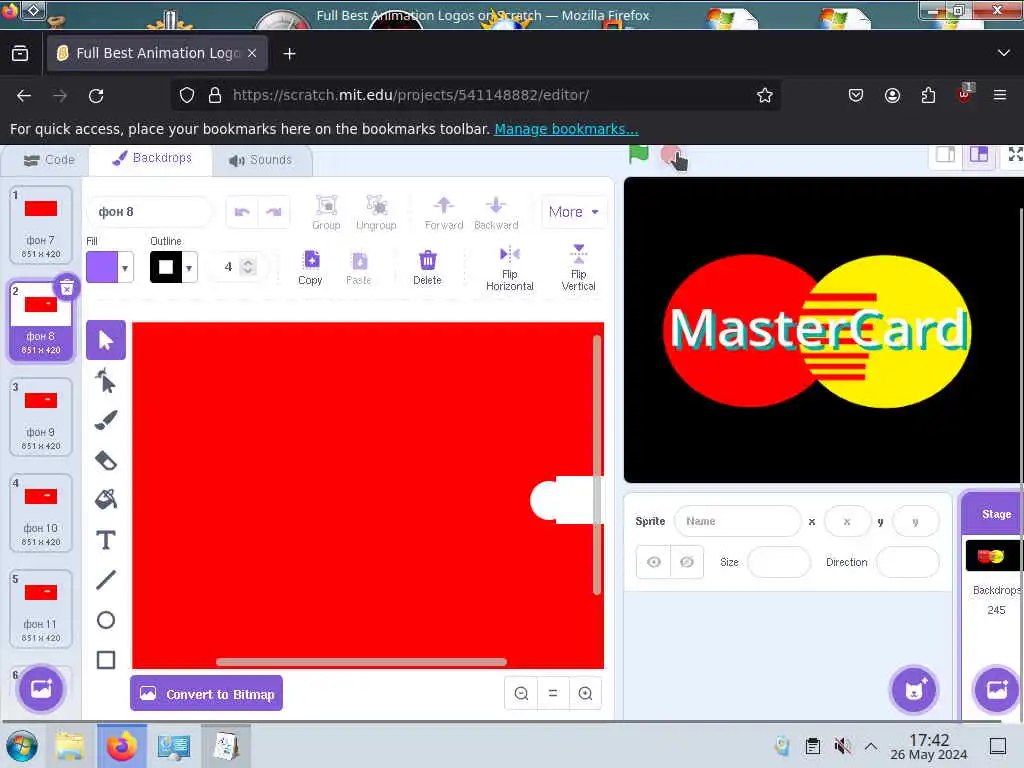Click the canvas horizontal scrollbar
The image size is (1024, 768).
tap(361, 662)
